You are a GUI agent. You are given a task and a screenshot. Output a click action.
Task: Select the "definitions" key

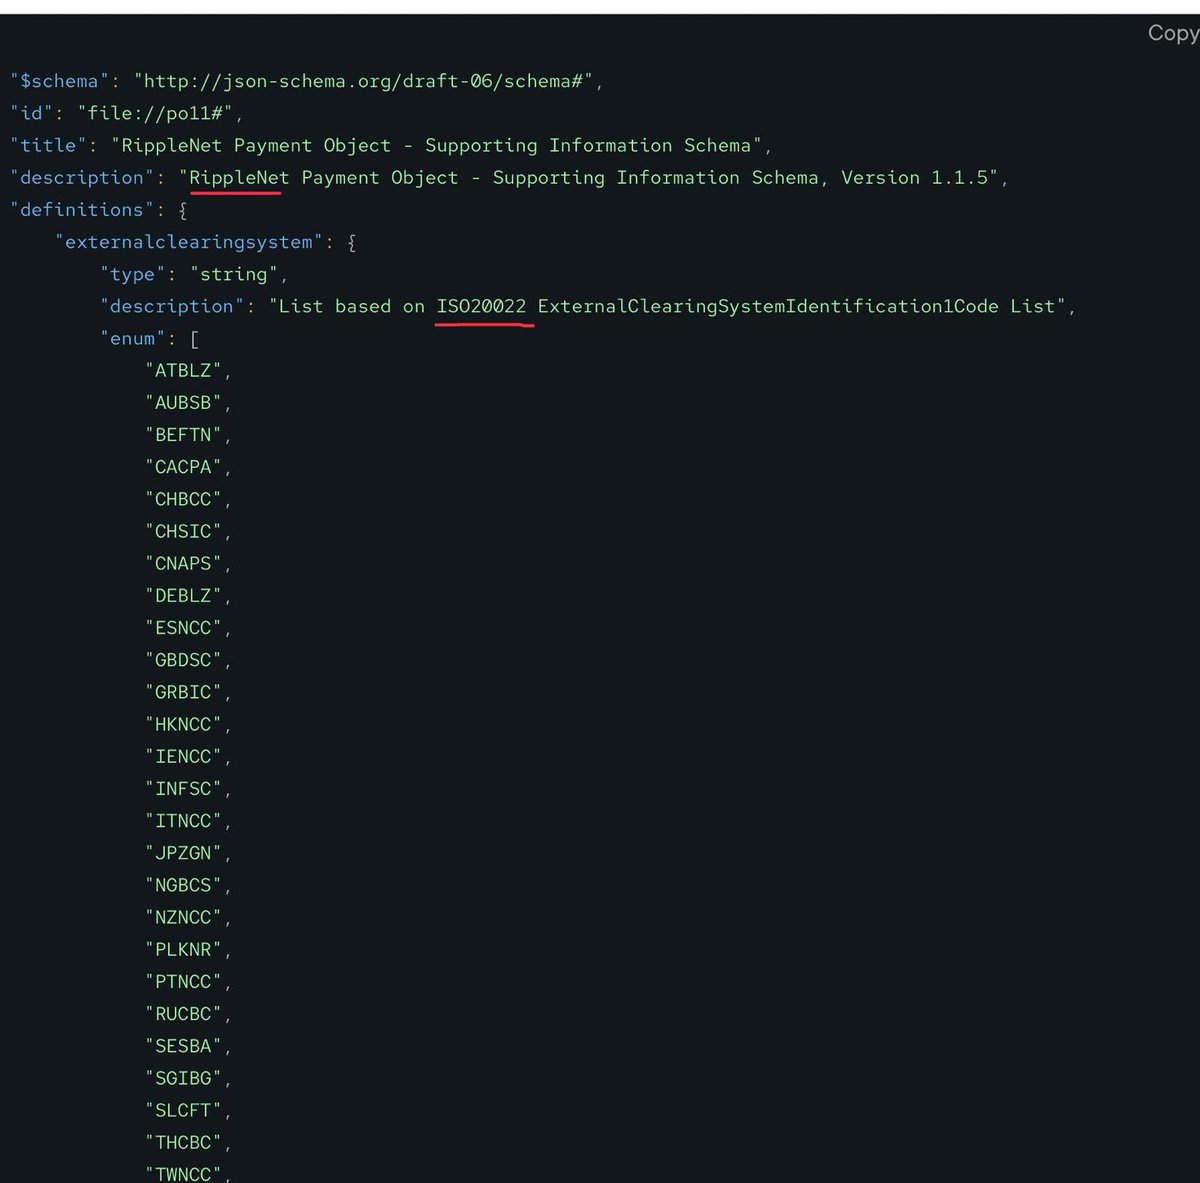point(82,209)
